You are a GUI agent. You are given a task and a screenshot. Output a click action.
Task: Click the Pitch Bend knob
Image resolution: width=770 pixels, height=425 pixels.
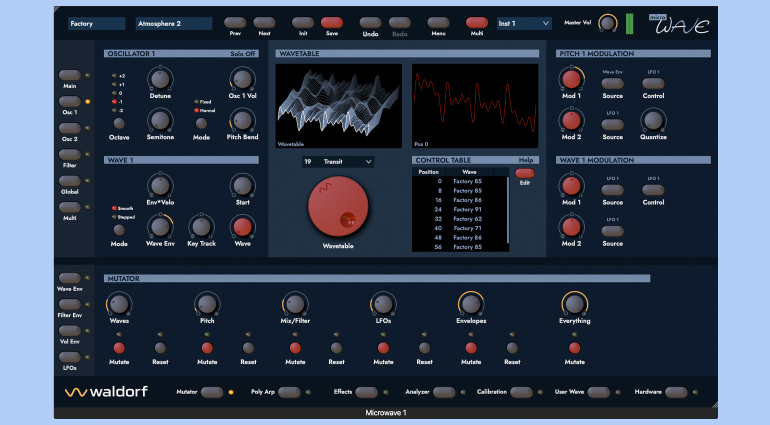[242, 120]
